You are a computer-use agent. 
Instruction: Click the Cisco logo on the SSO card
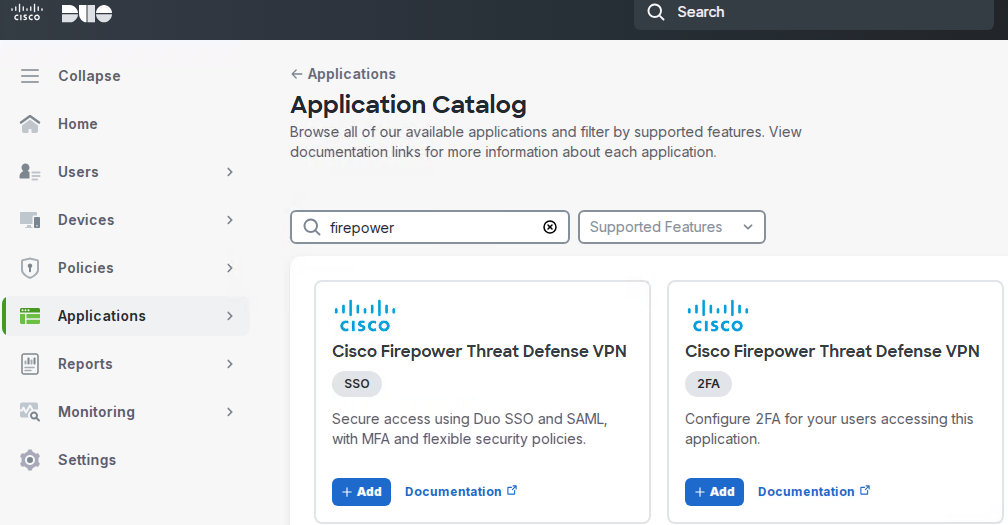click(364, 316)
